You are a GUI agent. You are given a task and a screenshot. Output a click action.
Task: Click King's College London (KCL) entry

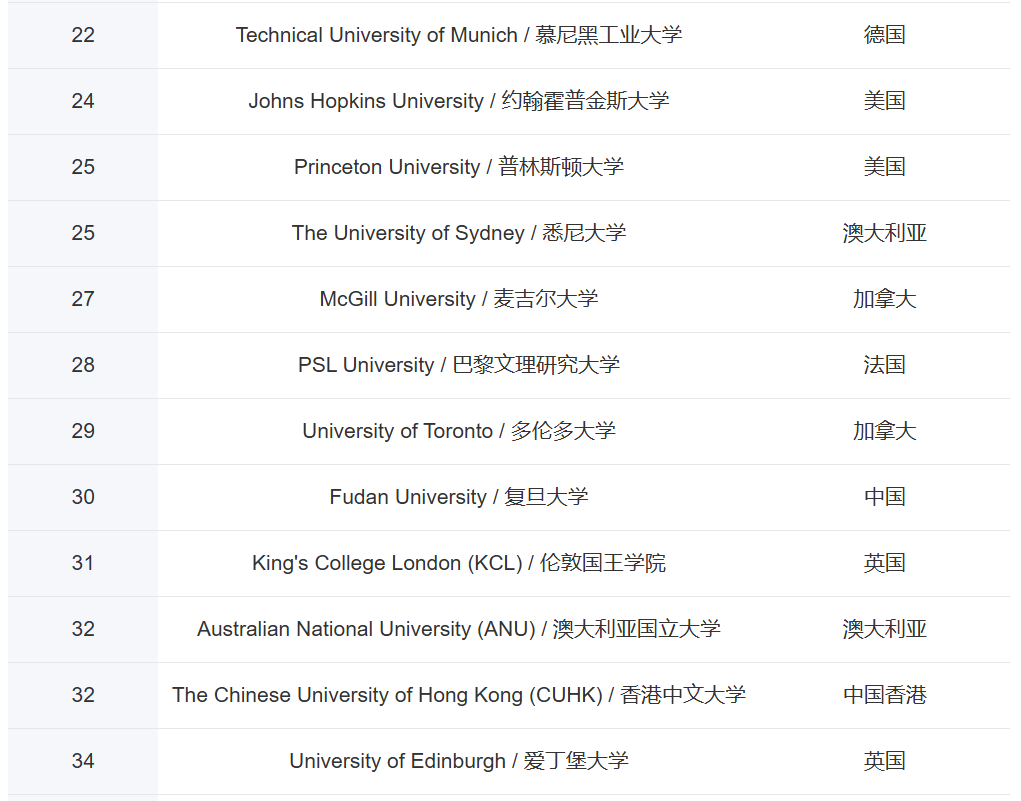(458, 563)
